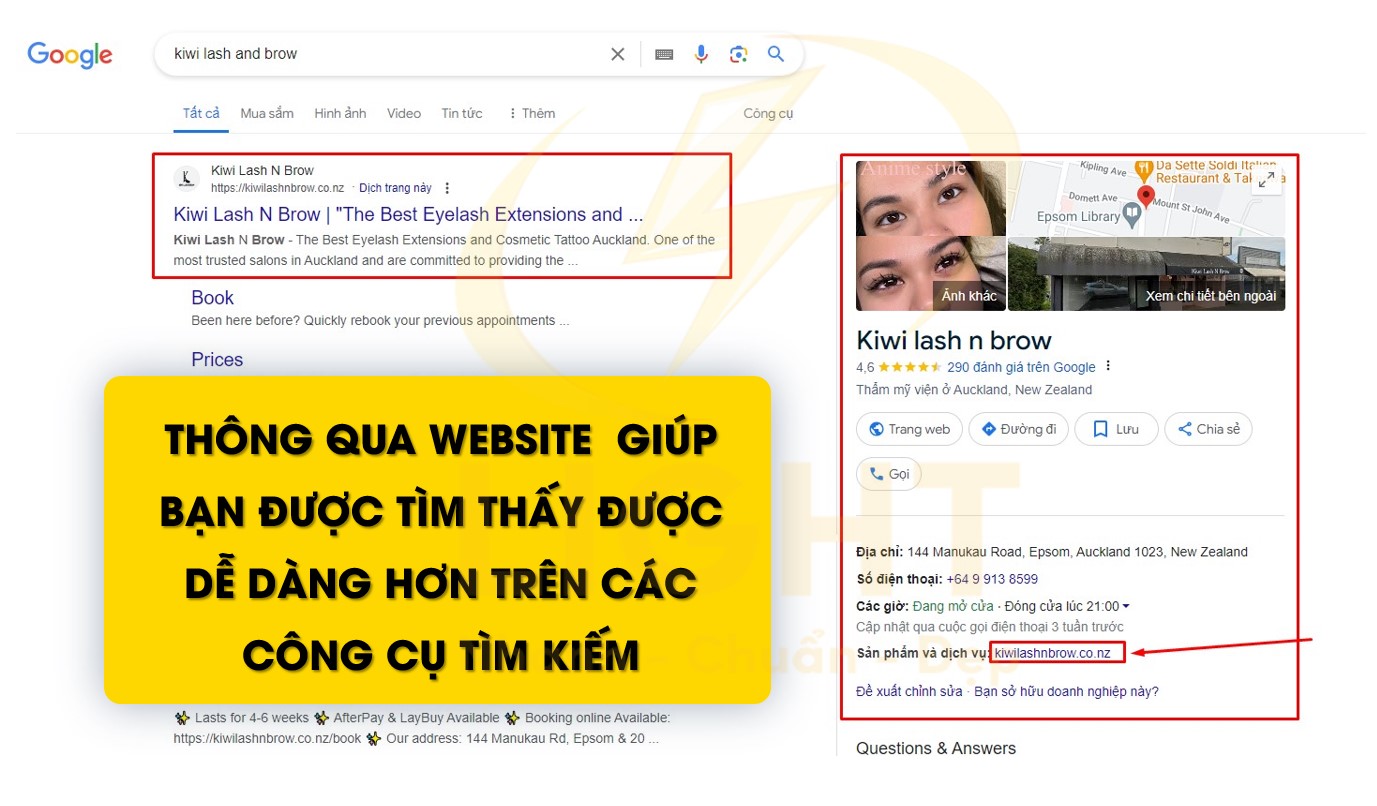Image resolution: width=1377 pixels, height=806 pixels.
Task: Open the Xem chi tiết bên ngoài street photo
Action: coord(1146,274)
